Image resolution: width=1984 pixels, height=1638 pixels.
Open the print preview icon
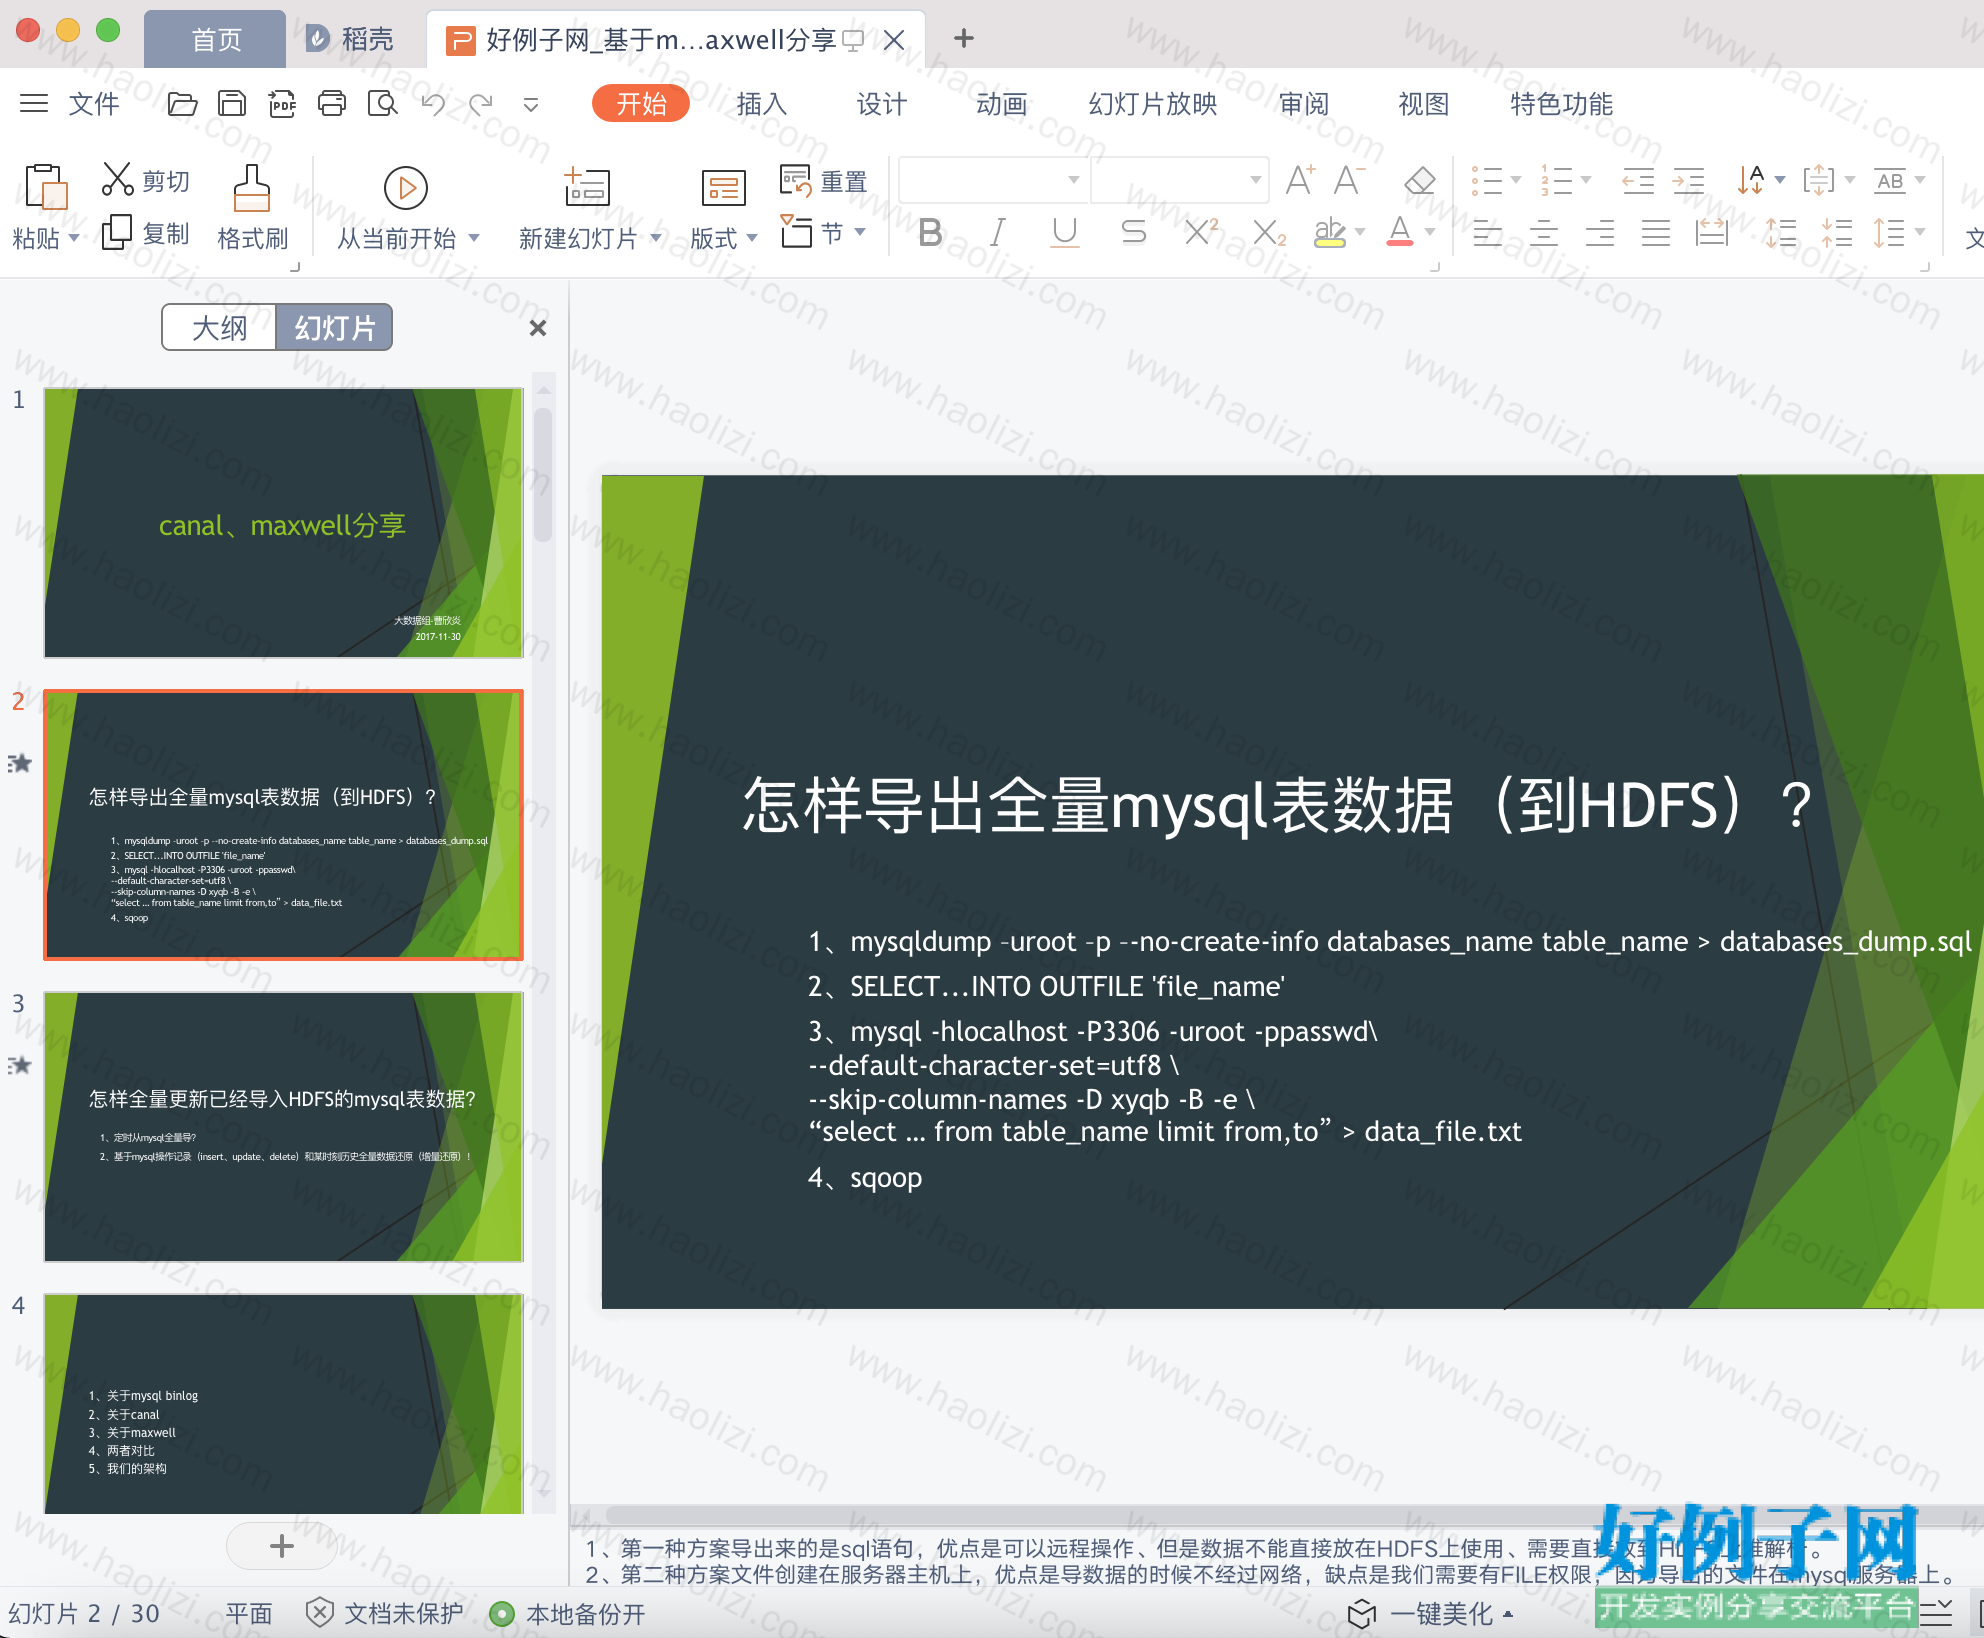click(382, 103)
